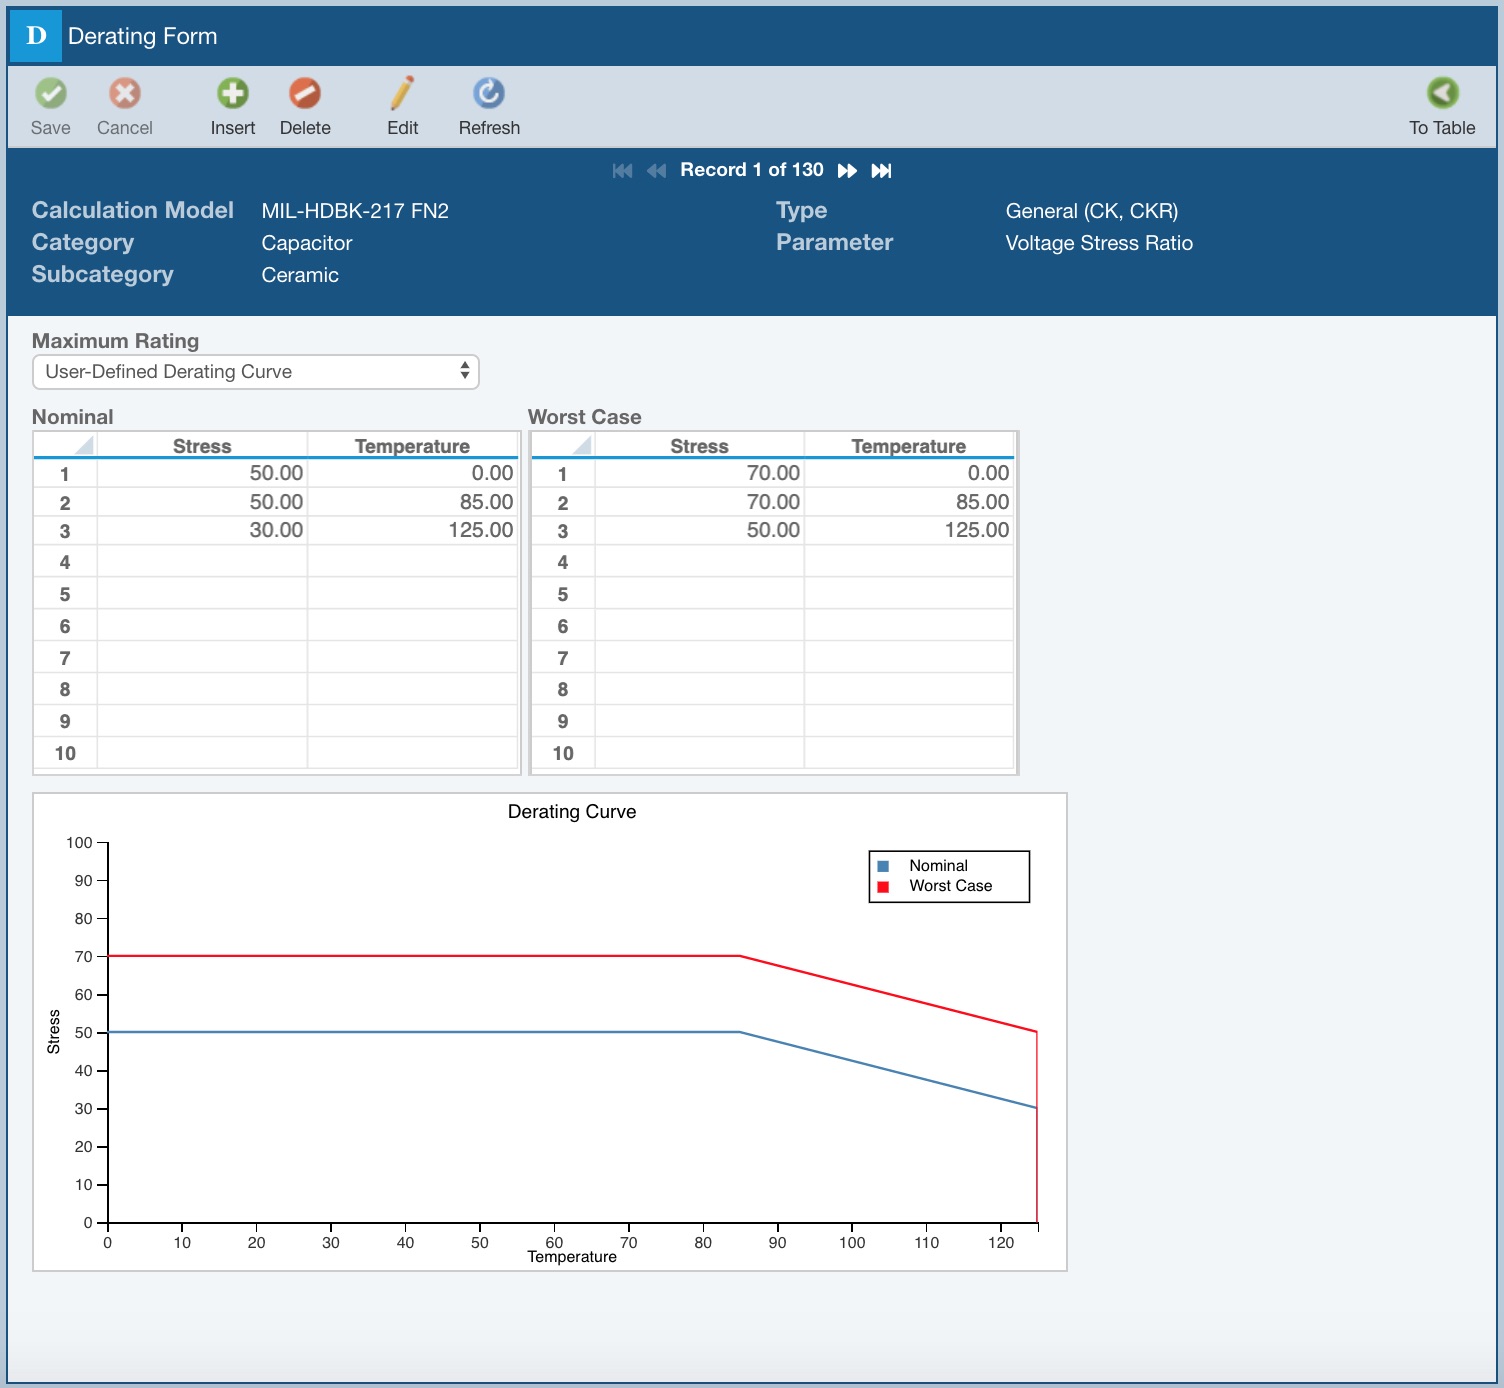Jump to the last record
Screen dimensions: 1504x1388
[881, 171]
